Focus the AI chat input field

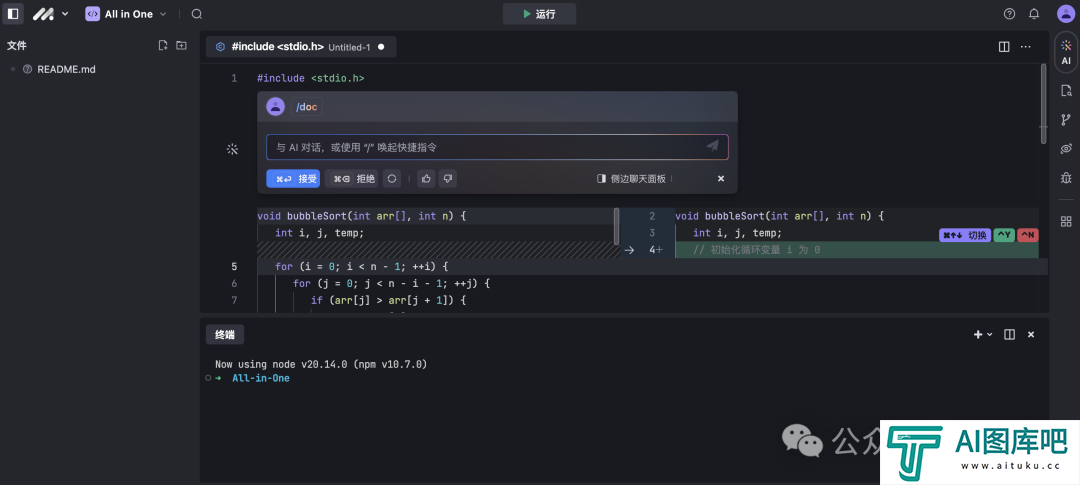pyautogui.click(x=497, y=147)
